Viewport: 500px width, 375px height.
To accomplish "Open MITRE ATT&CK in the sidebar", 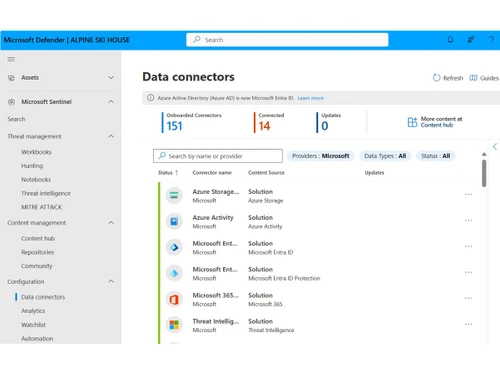I will click(42, 207).
